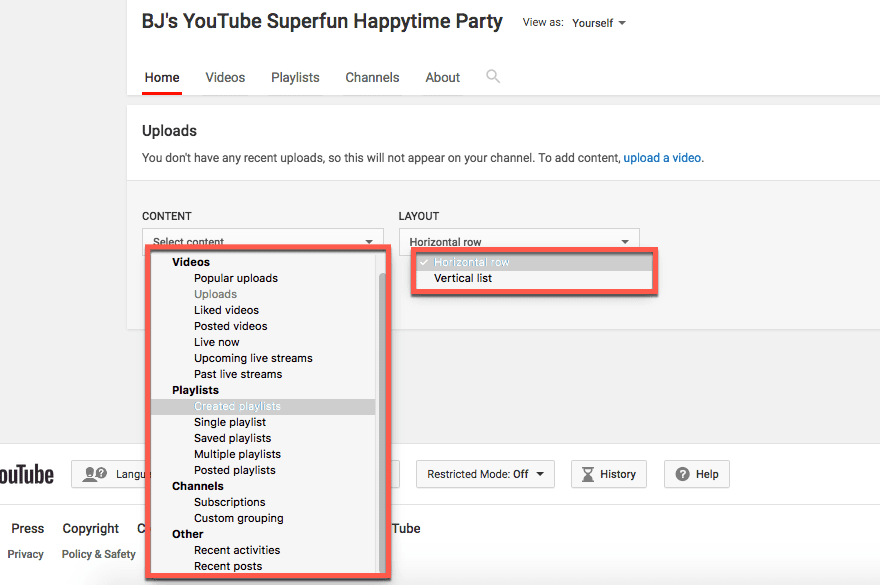Screen dimensions: 880x585
Task: Open the channel search magnifier icon
Action: [x=492, y=76]
